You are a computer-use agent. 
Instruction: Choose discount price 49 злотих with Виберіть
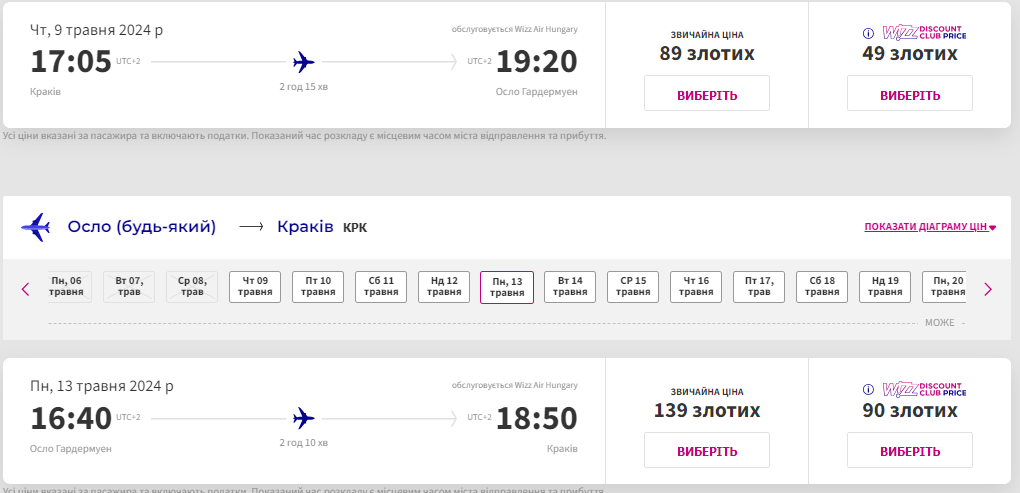[909, 94]
